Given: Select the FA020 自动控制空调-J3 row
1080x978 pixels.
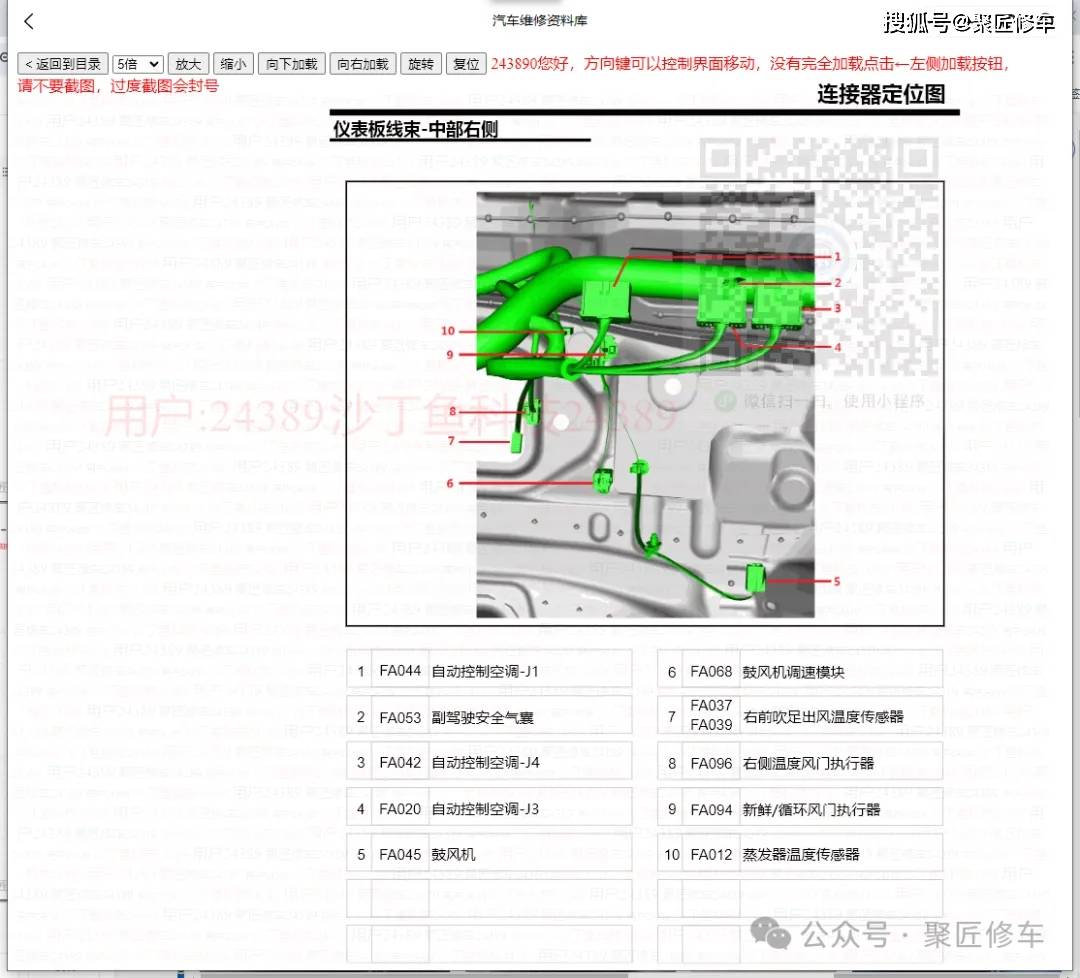Looking at the screenshot, I should [489, 809].
